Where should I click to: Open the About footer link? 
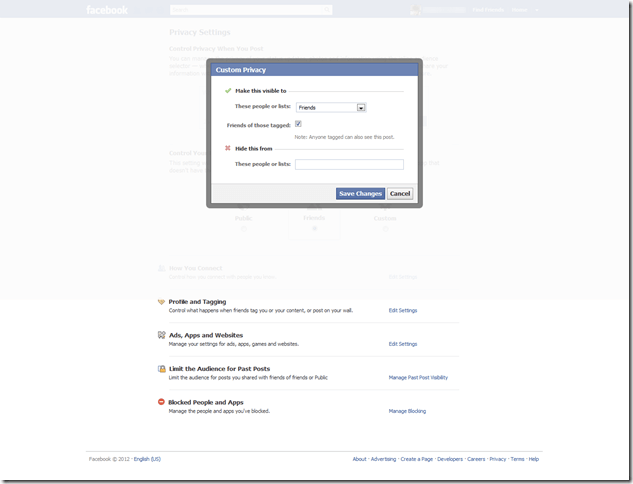pos(359,459)
